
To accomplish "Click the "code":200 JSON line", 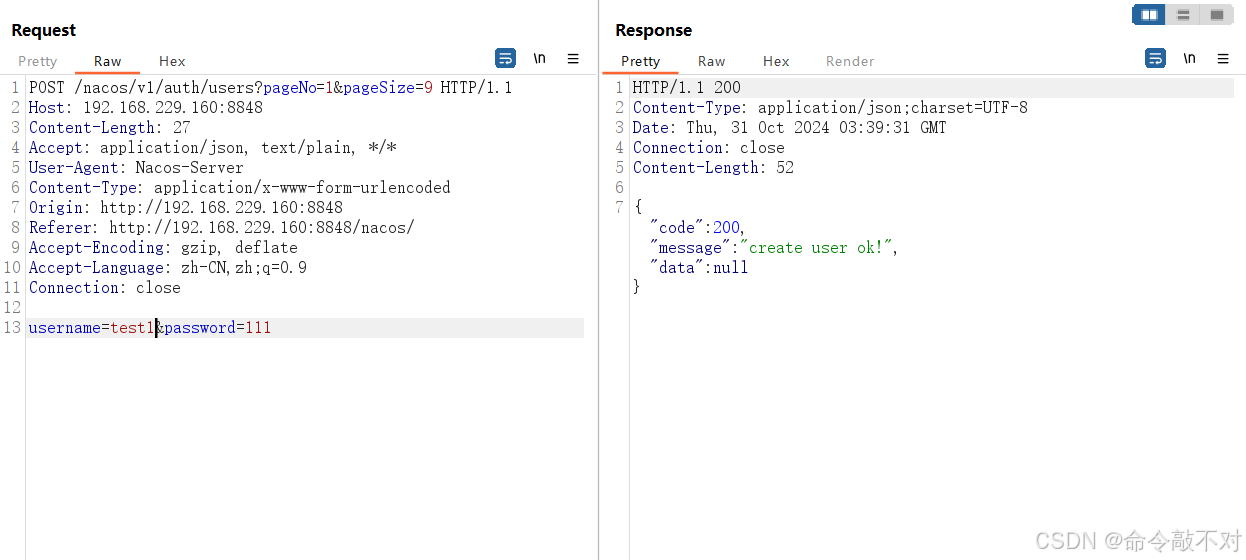I will pyautogui.click(x=698, y=228).
